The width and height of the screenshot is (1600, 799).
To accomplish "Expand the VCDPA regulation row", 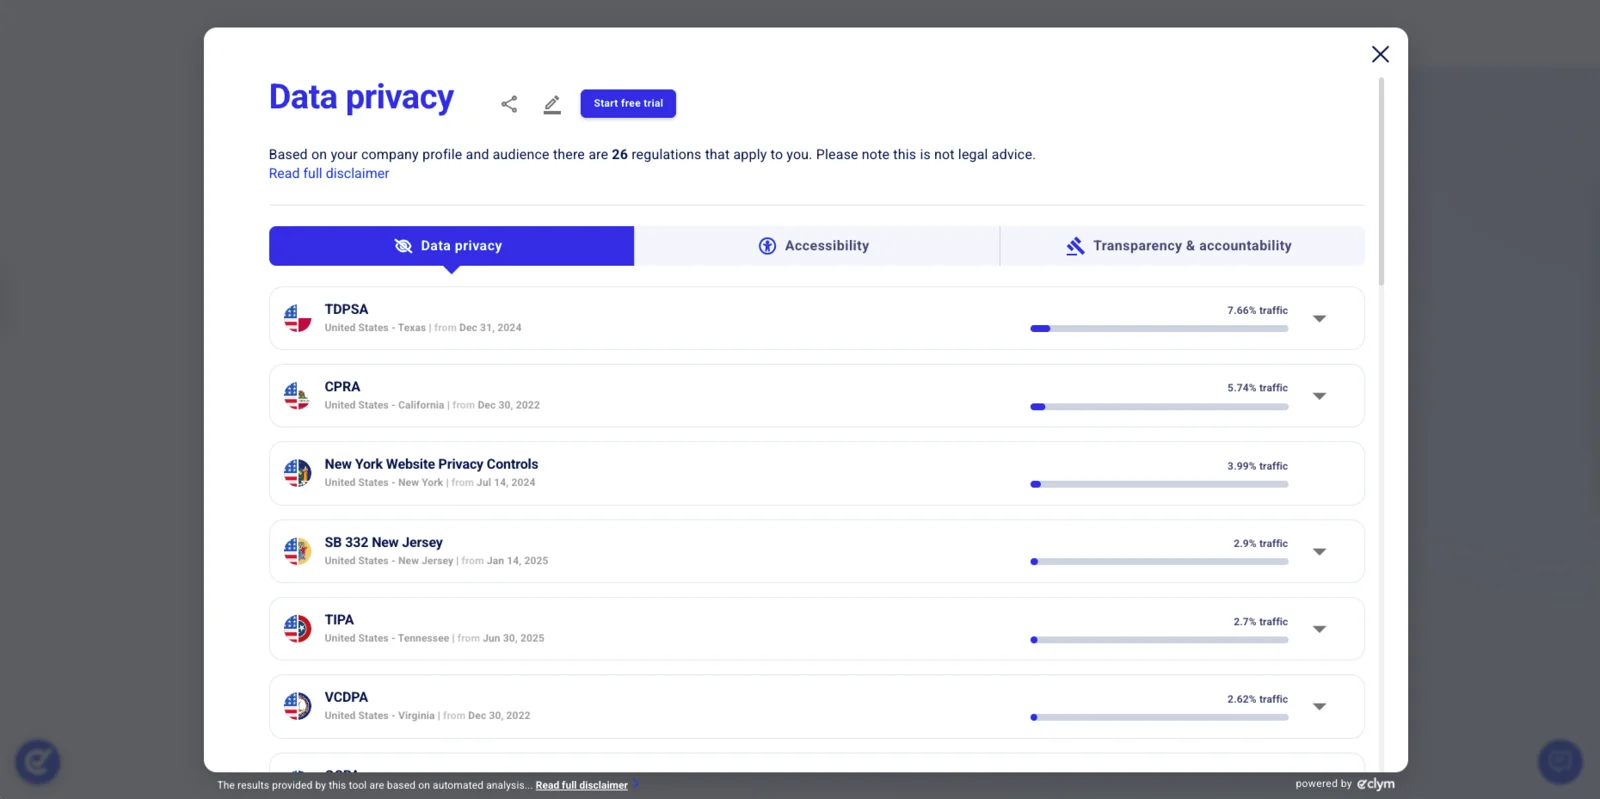I will 1319,707.
